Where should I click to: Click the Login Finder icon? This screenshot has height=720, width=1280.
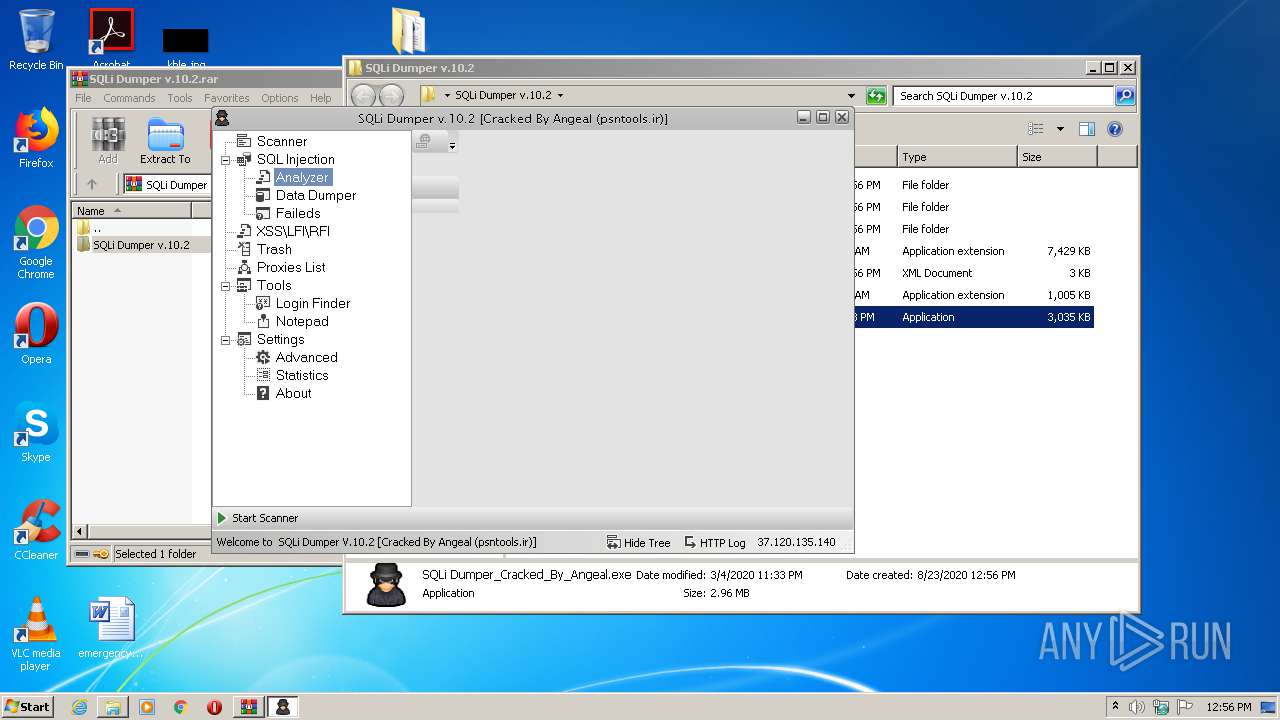click(263, 303)
